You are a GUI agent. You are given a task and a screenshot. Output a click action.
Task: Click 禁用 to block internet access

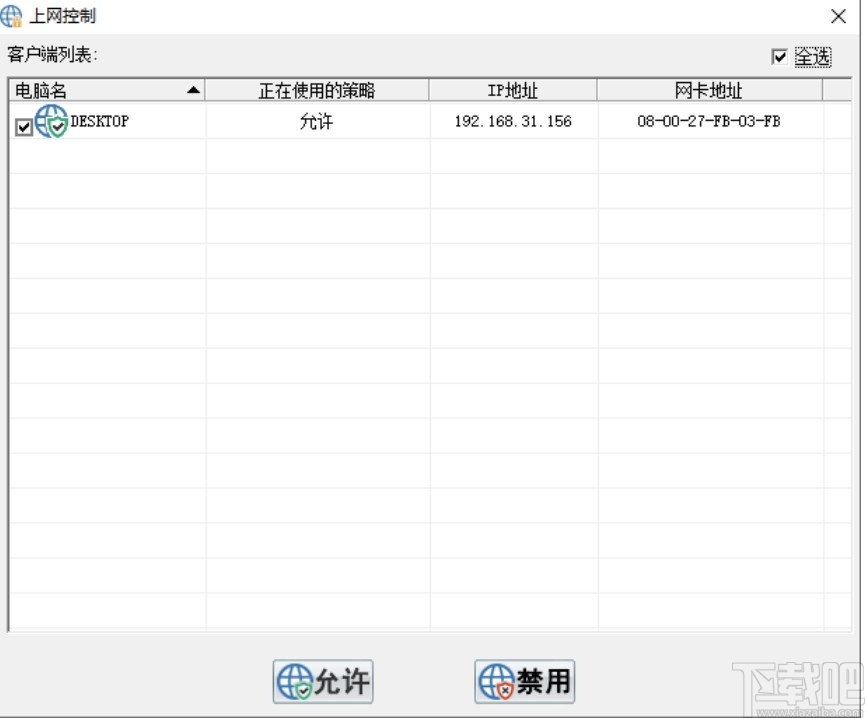tap(525, 681)
